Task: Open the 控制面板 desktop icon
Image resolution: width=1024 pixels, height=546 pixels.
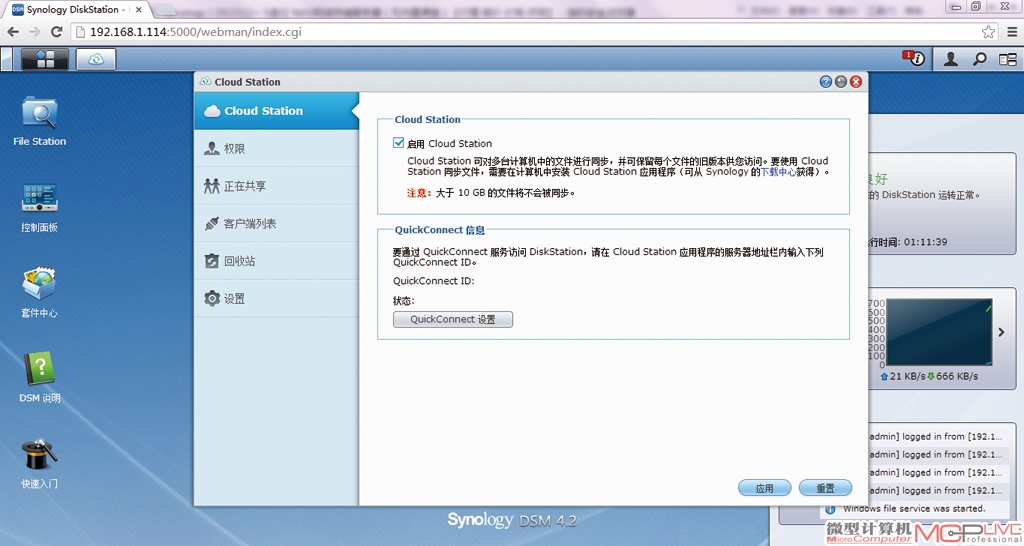Action: point(39,208)
